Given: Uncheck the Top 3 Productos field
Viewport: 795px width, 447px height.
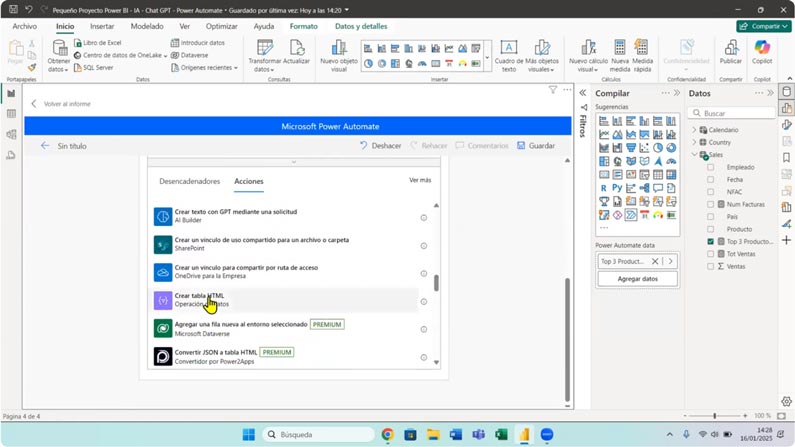Looking at the screenshot, I should [x=711, y=242].
